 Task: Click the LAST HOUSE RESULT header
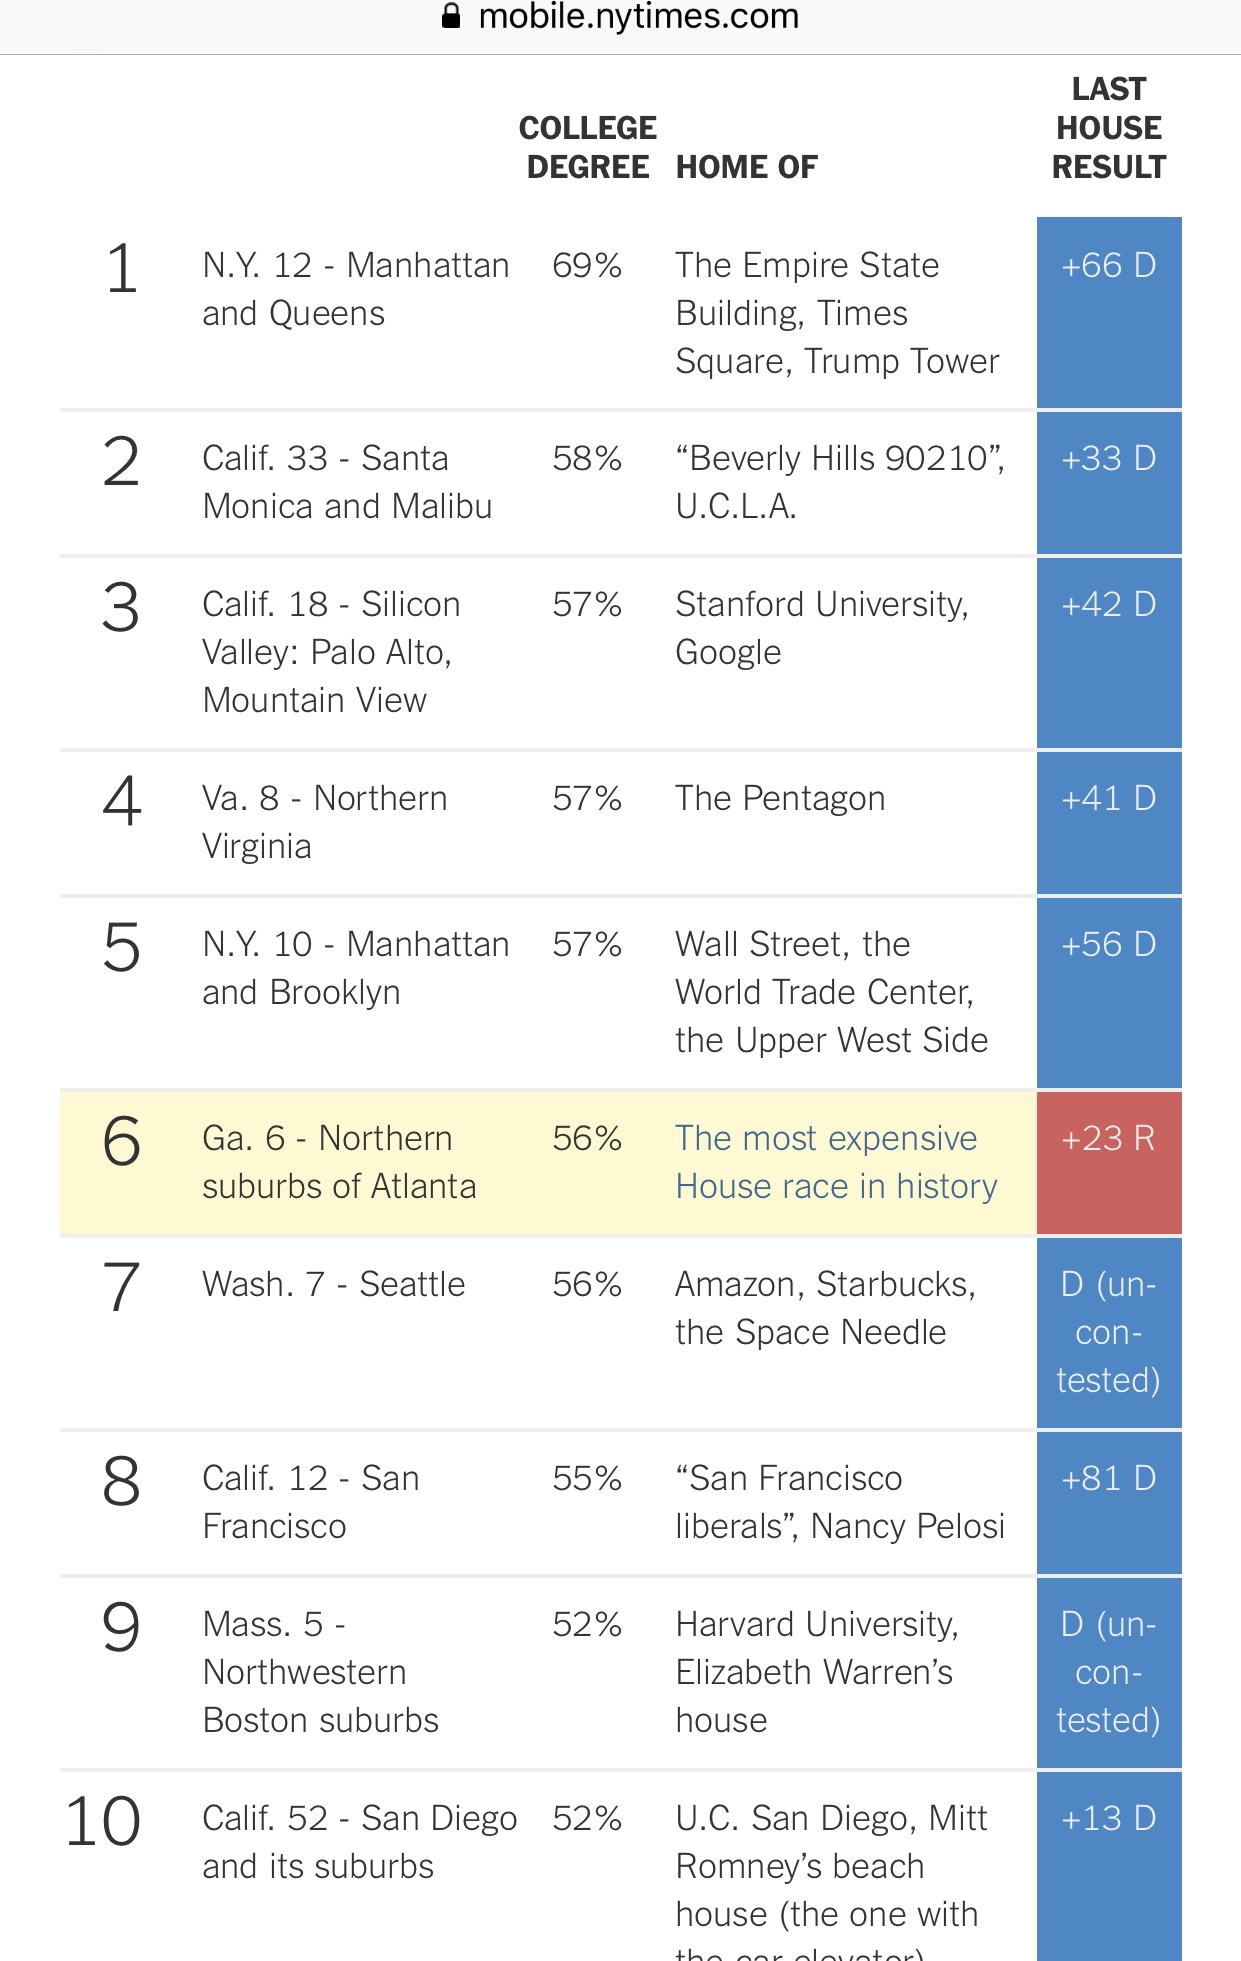[x=1109, y=128]
